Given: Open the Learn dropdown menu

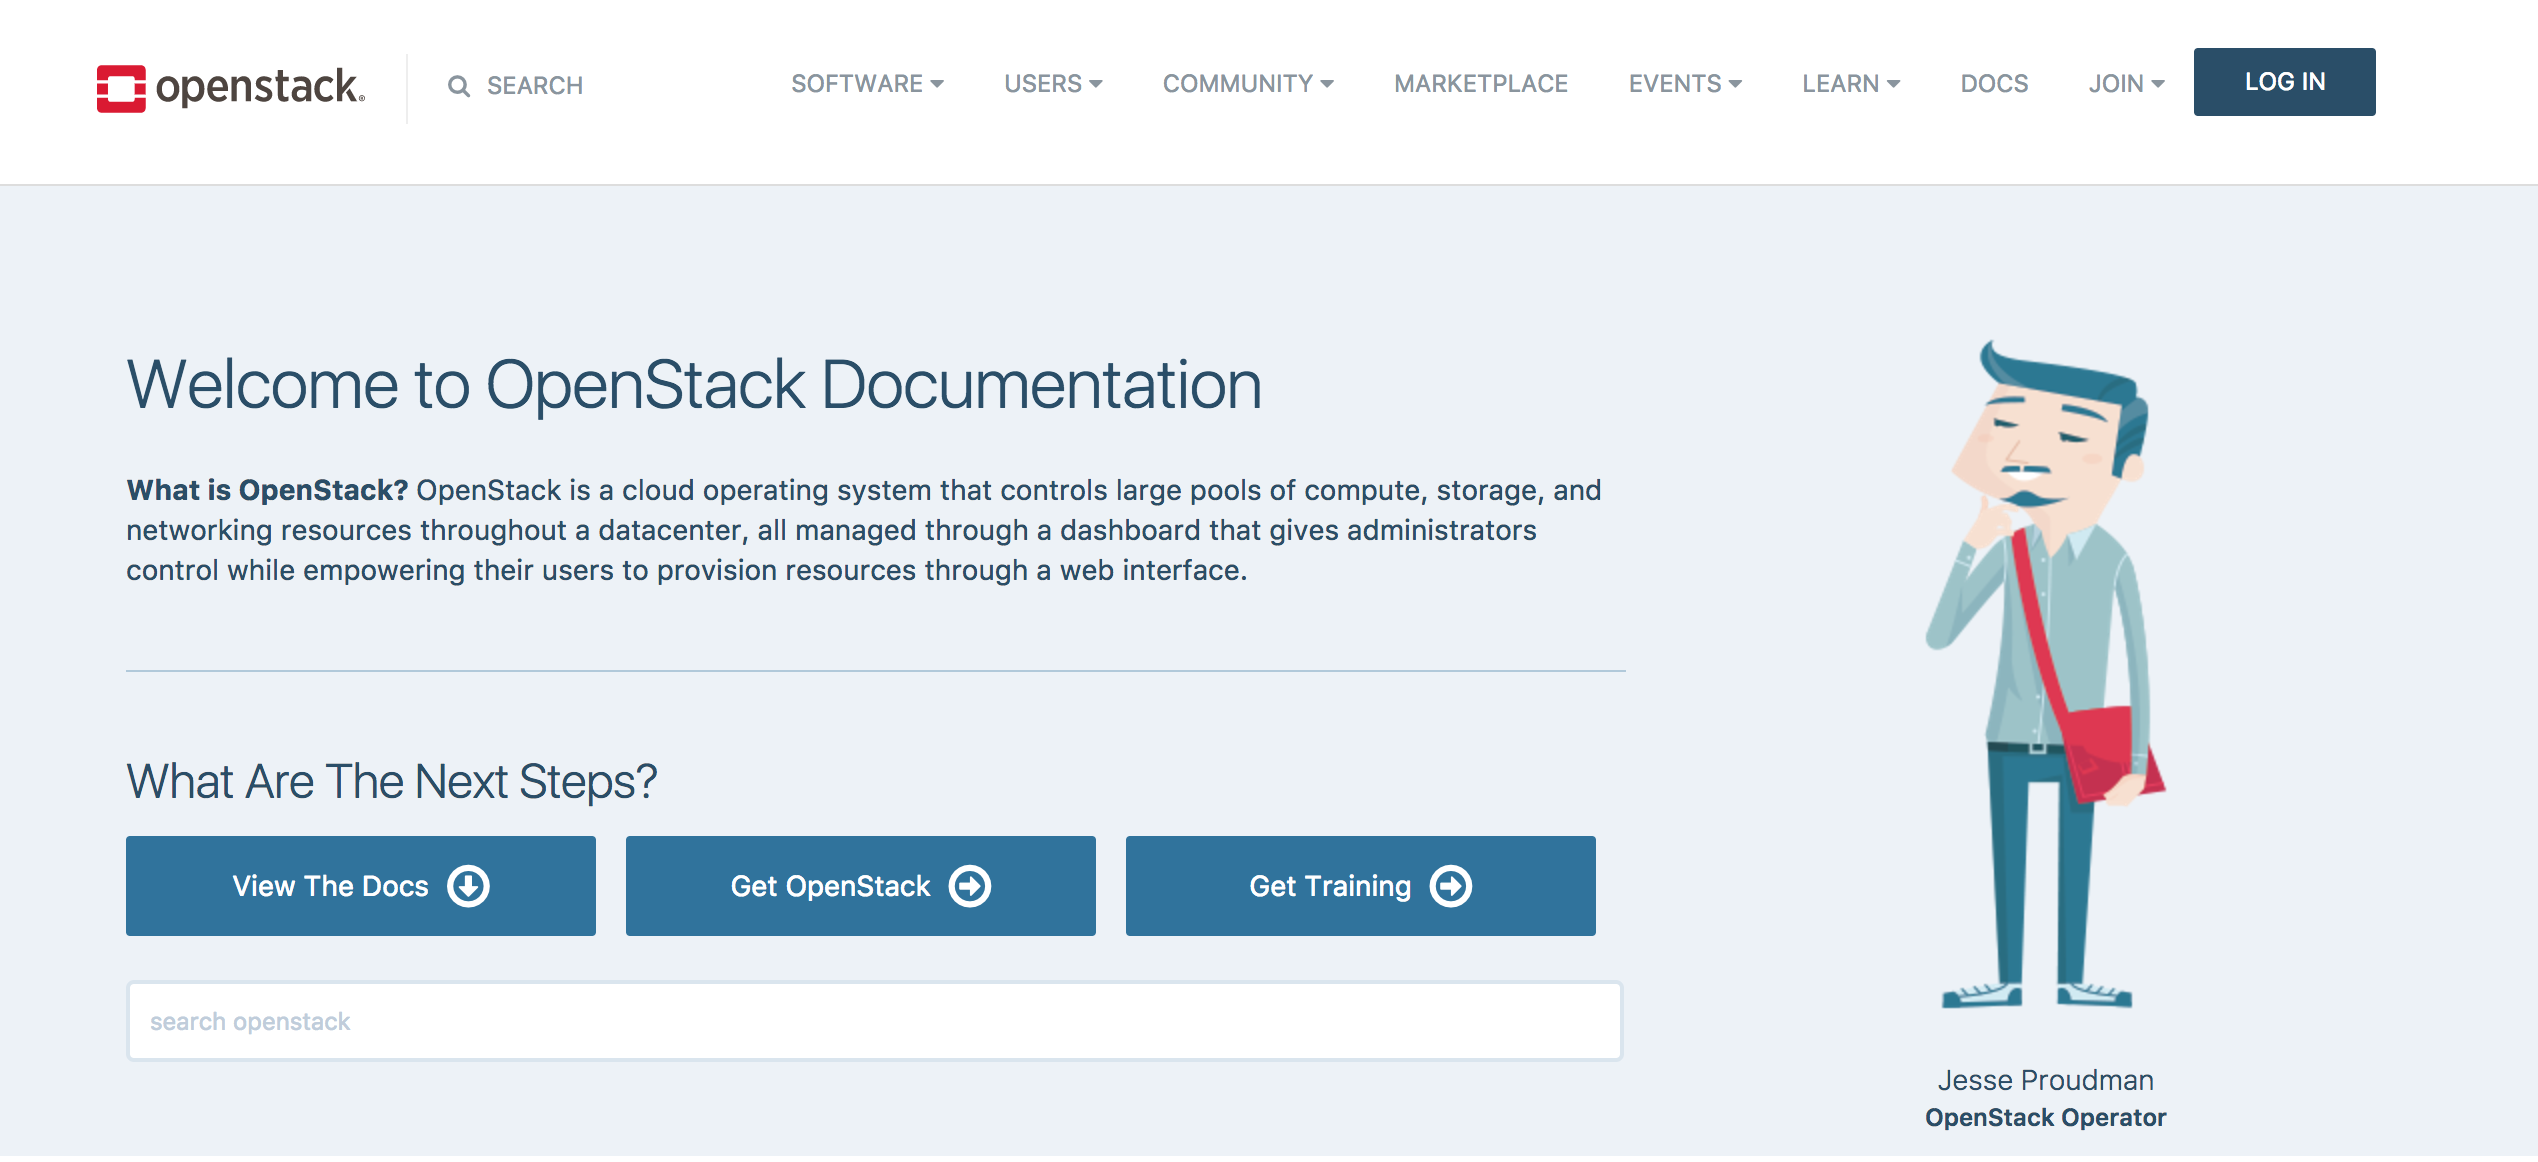Looking at the screenshot, I should coord(1851,84).
